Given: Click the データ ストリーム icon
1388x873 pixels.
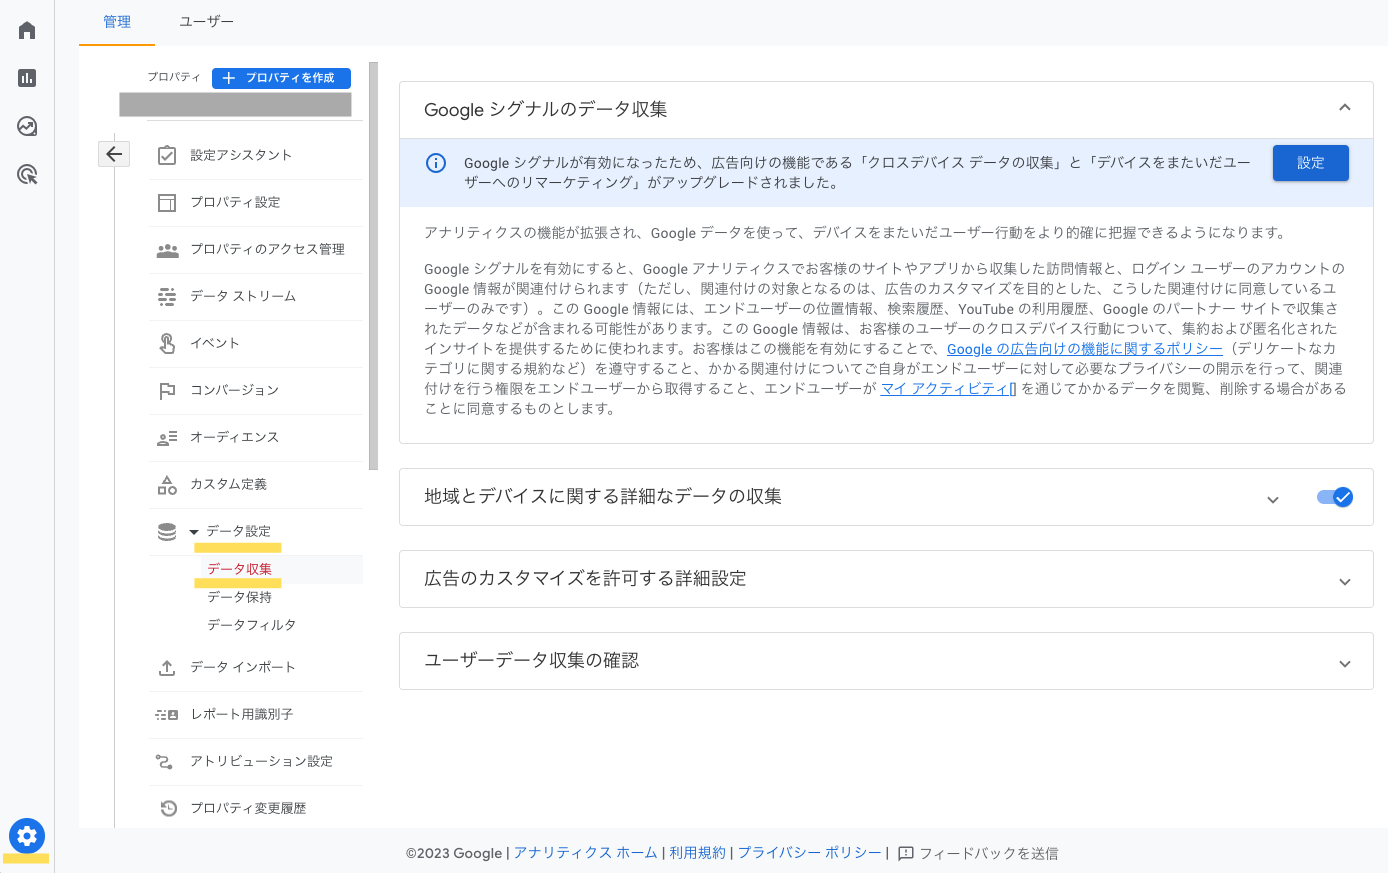Looking at the screenshot, I should pyautogui.click(x=167, y=296).
